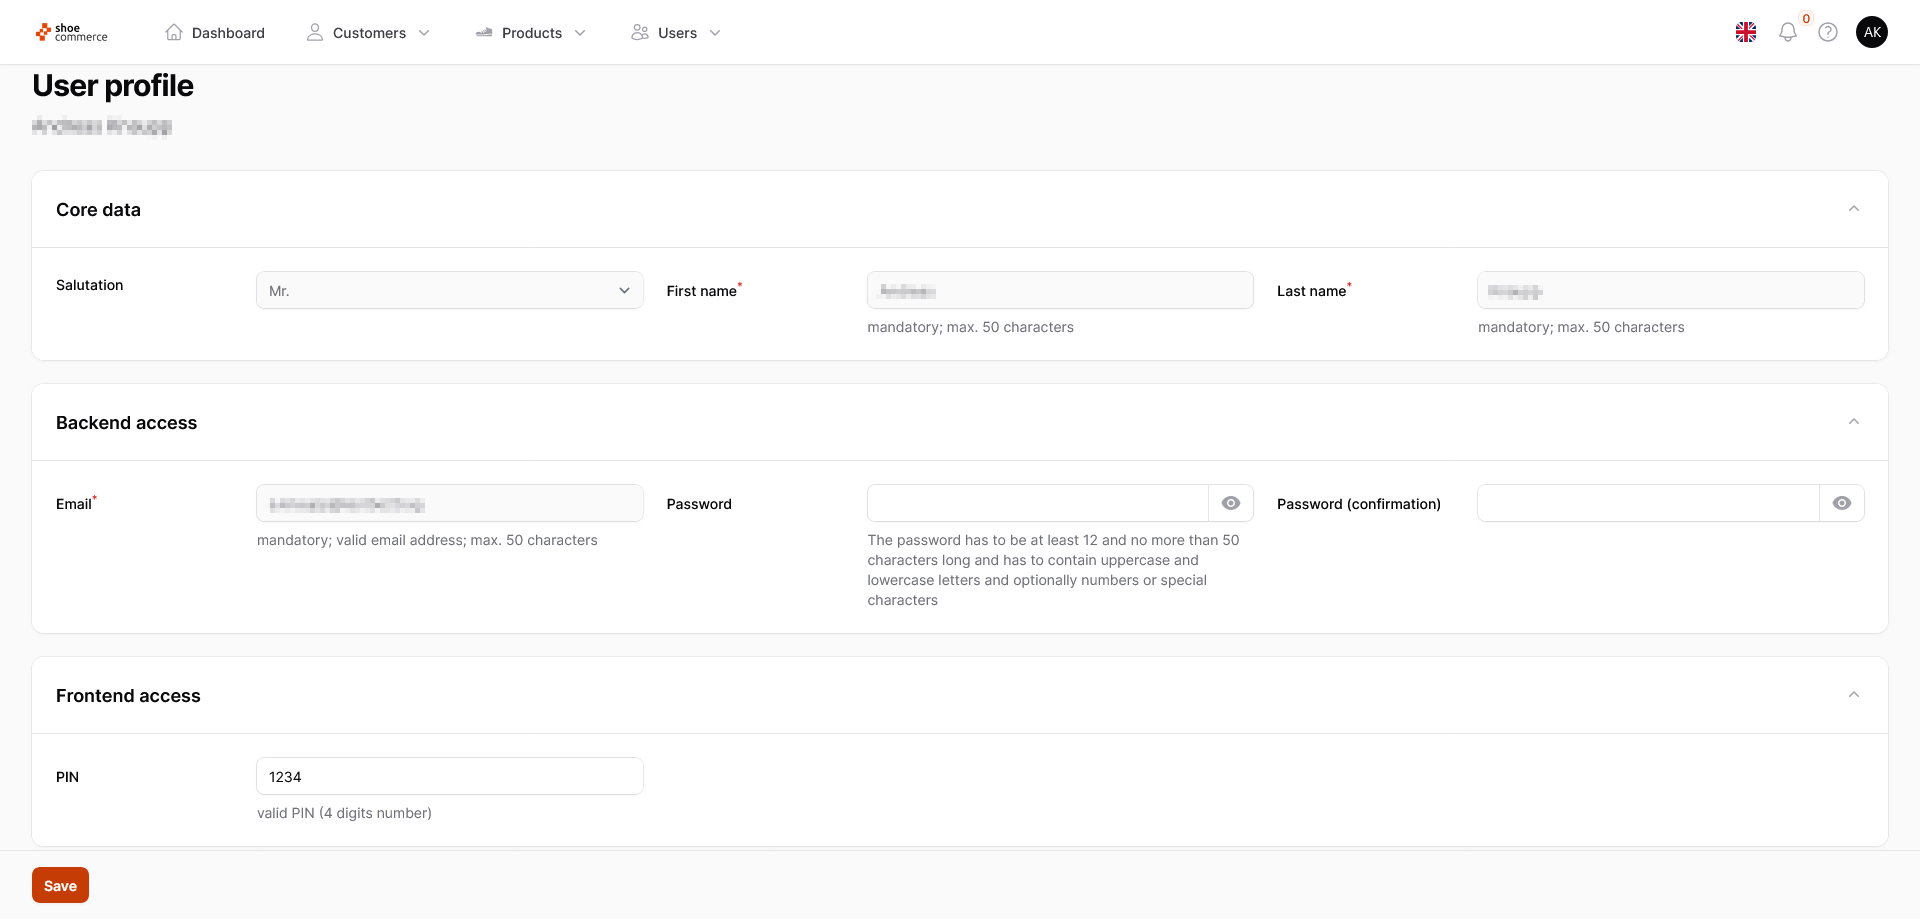Show the Password field contents
1920x919 pixels.
(1231, 503)
